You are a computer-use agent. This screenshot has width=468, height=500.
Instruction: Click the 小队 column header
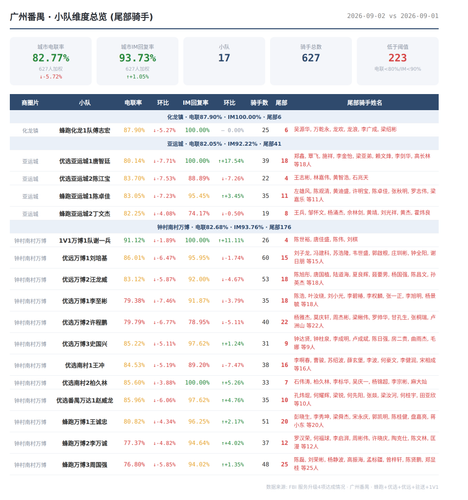pyautogui.click(x=85, y=103)
